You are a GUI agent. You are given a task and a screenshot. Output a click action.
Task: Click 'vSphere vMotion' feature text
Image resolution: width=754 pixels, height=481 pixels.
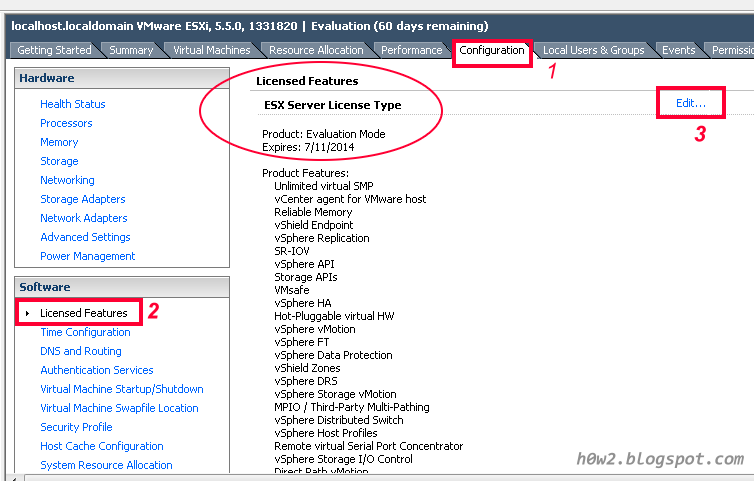coord(315,329)
